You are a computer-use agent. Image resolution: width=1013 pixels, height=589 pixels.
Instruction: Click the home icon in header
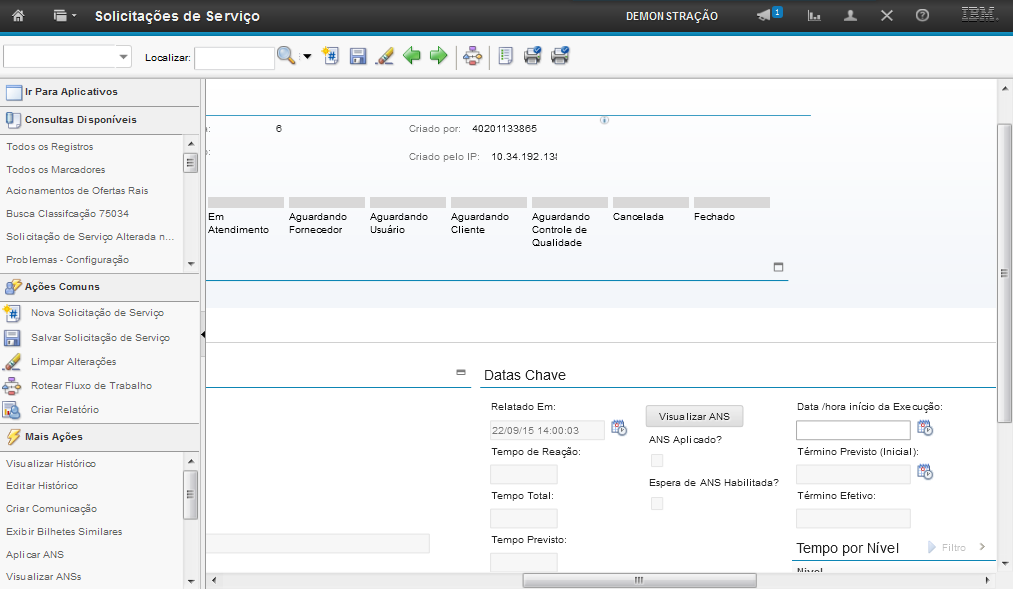pos(17,16)
